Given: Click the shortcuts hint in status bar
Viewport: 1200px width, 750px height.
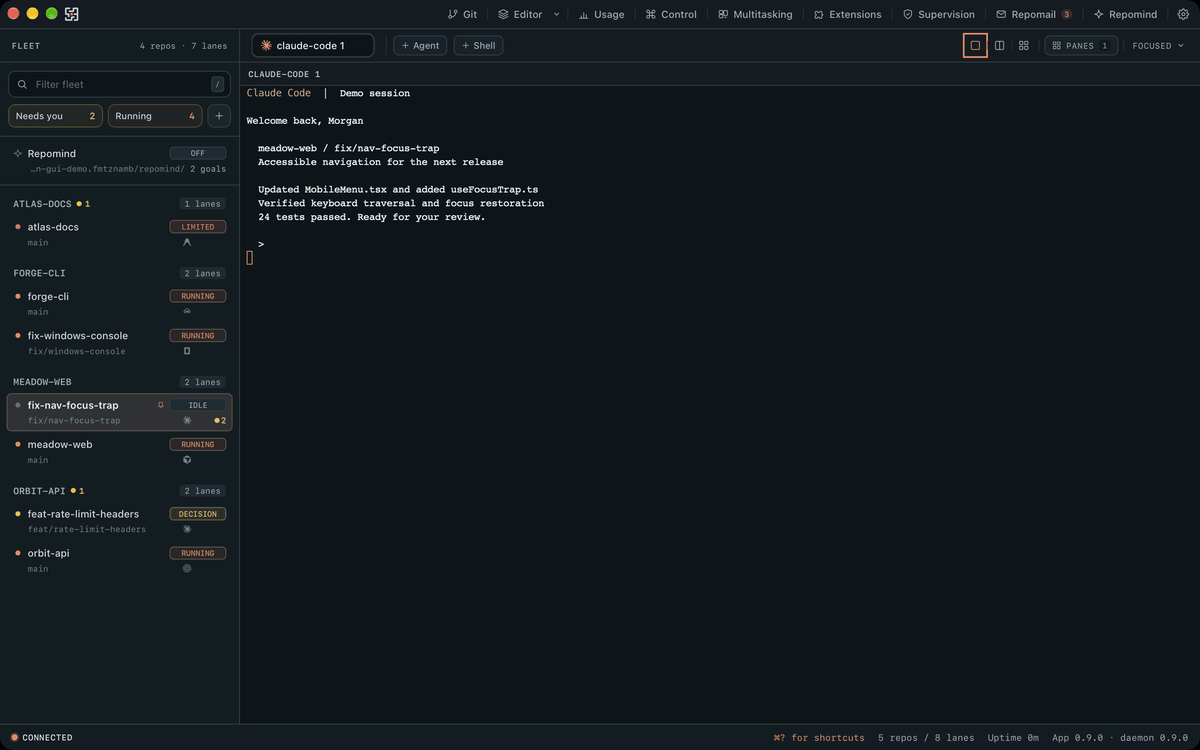Looking at the screenshot, I should [x=819, y=738].
